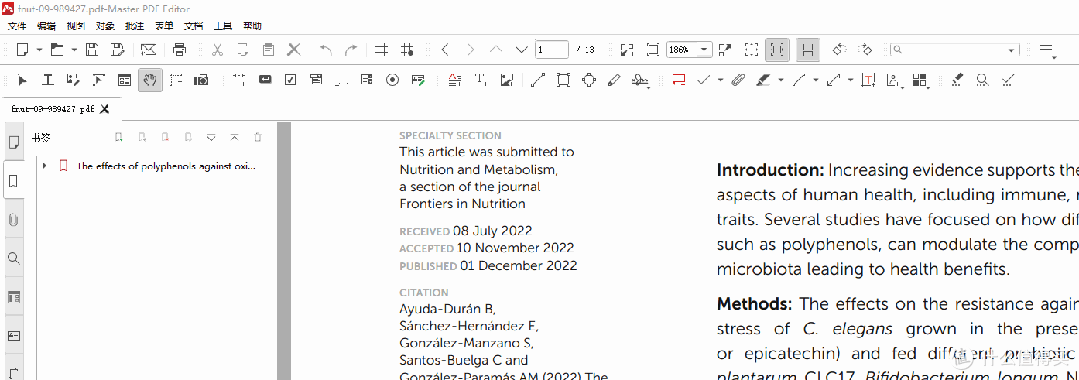Send the document by email envelope icon

click(148, 50)
